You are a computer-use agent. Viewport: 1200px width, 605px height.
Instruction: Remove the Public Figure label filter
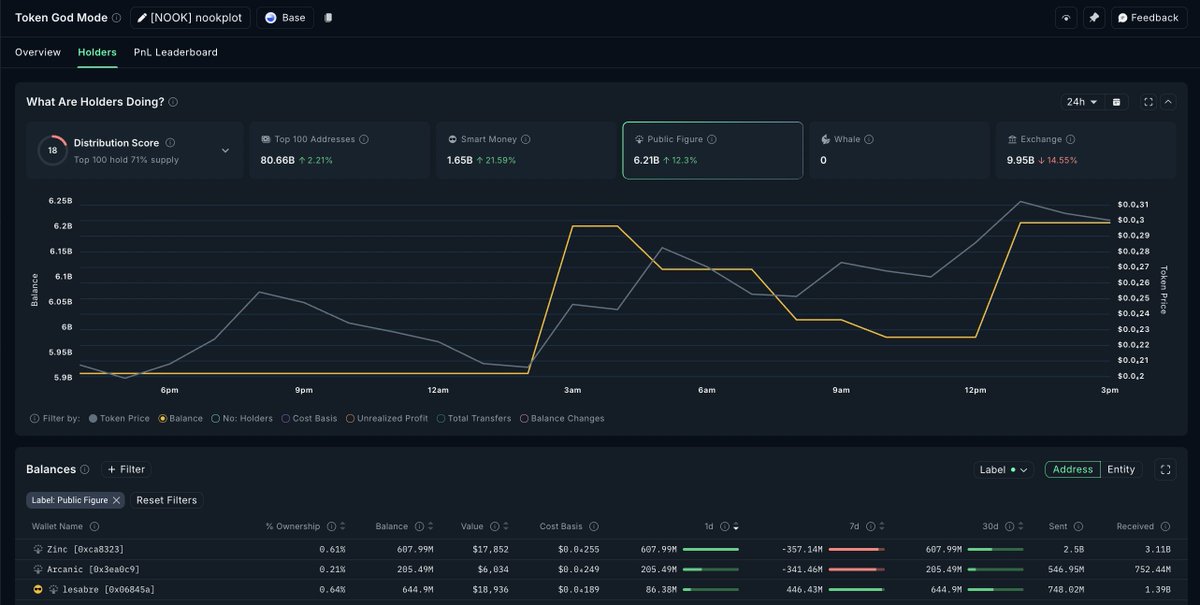[116, 500]
